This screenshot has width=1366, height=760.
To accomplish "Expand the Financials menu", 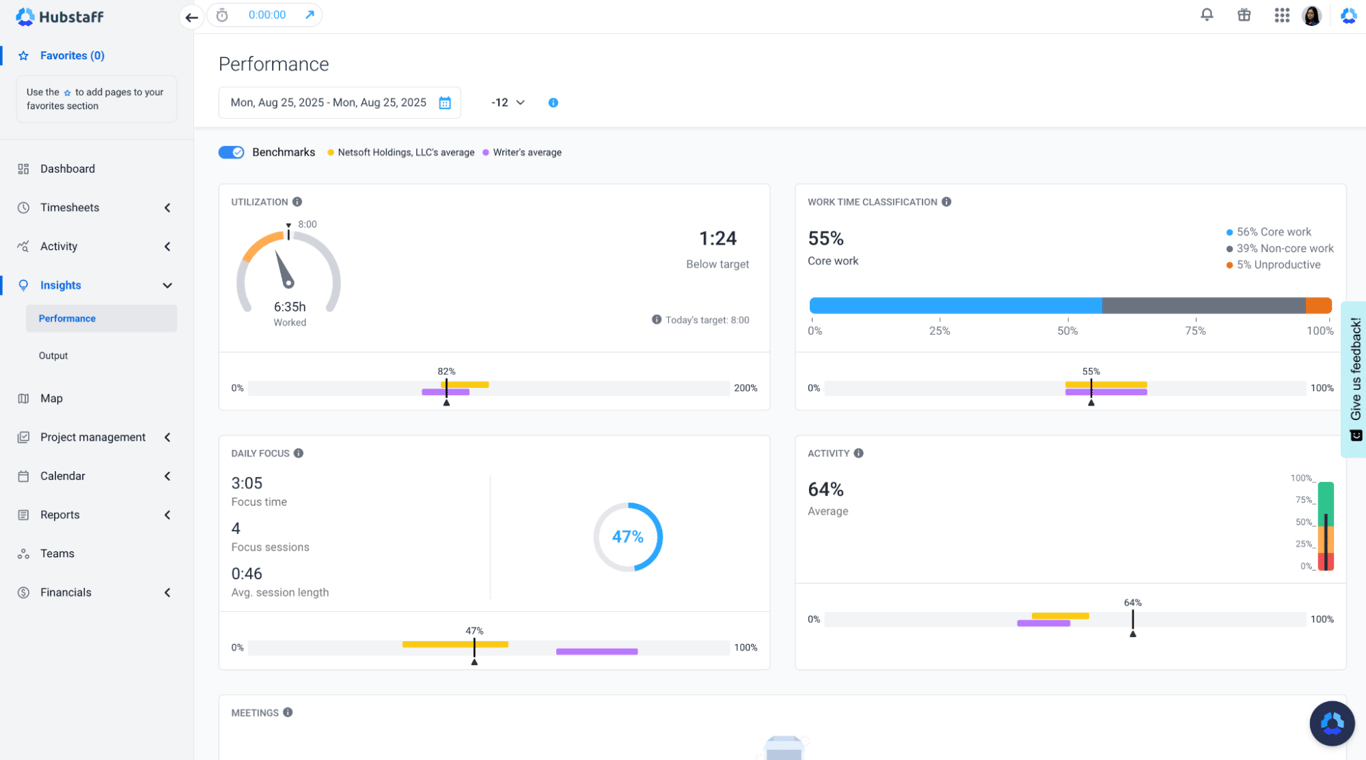I will (x=167, y=592).
